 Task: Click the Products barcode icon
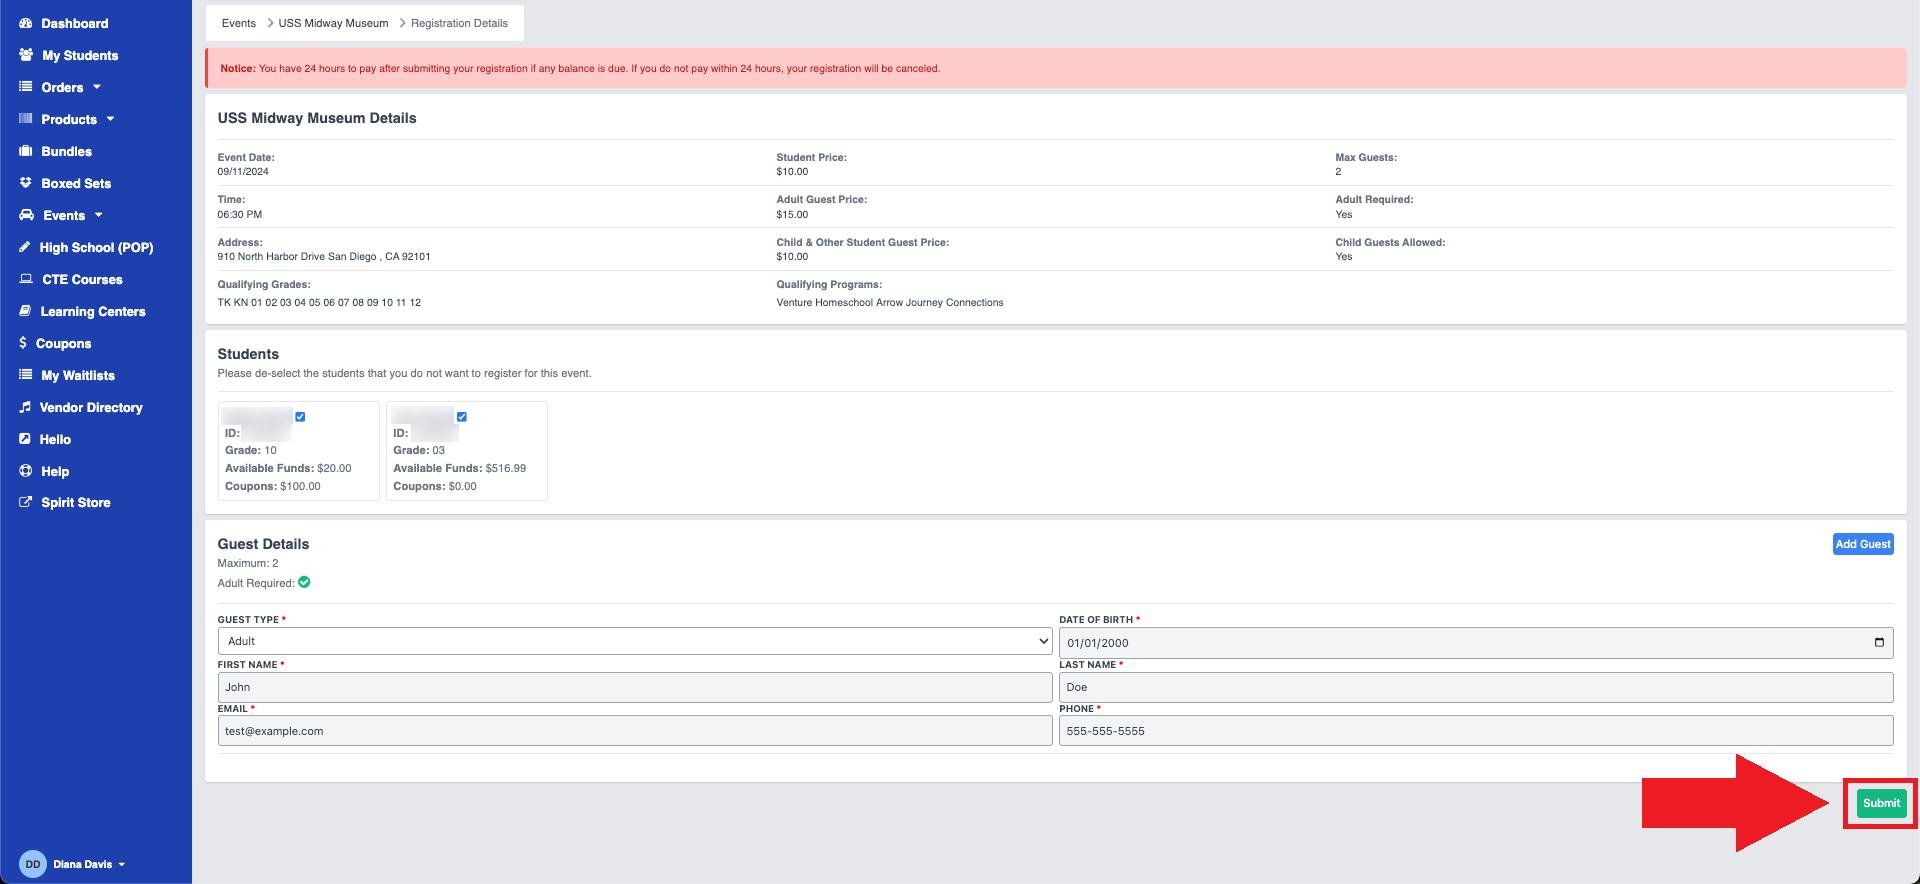coord(26,119)
